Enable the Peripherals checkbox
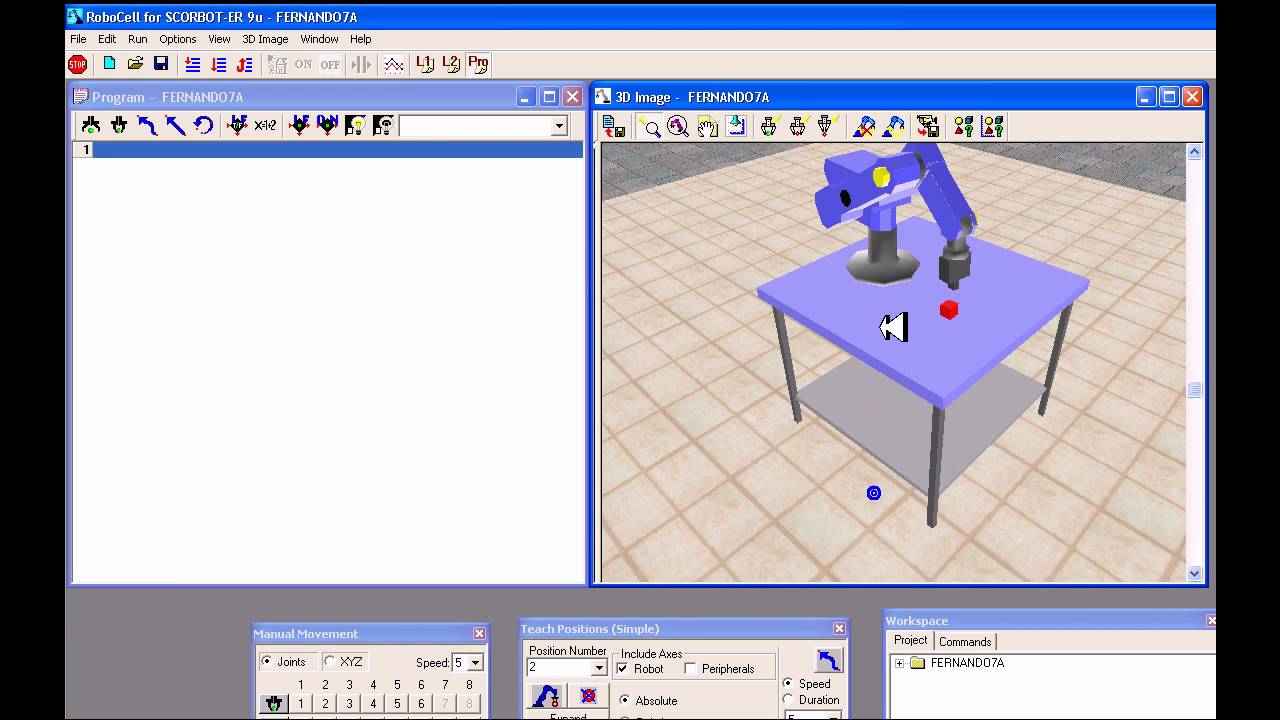The width and height of the screenshot is (1280, 720). (690, 669)
